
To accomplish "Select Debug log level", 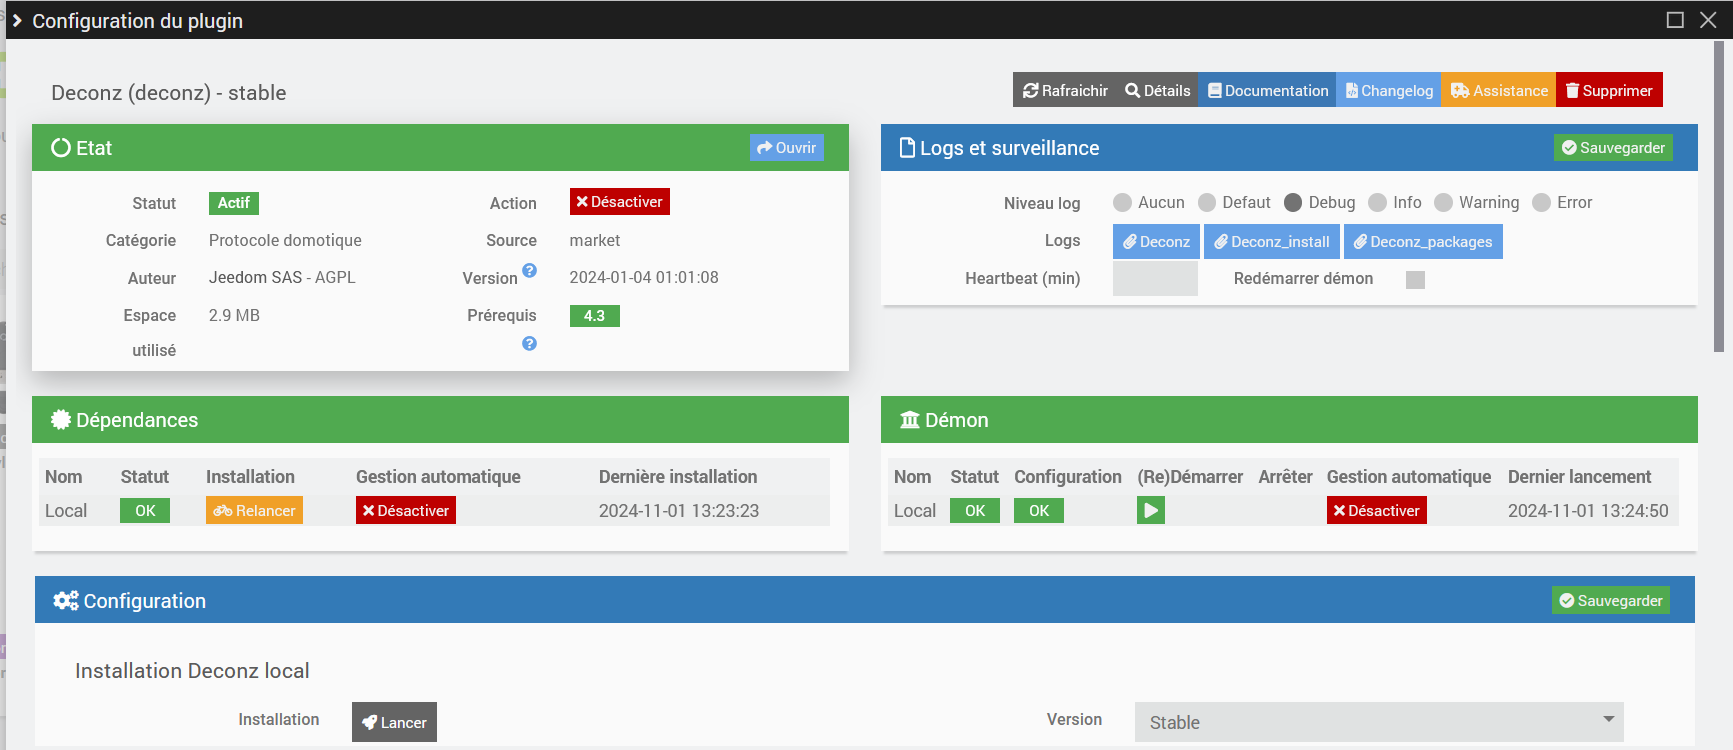I will [1293, 203].
